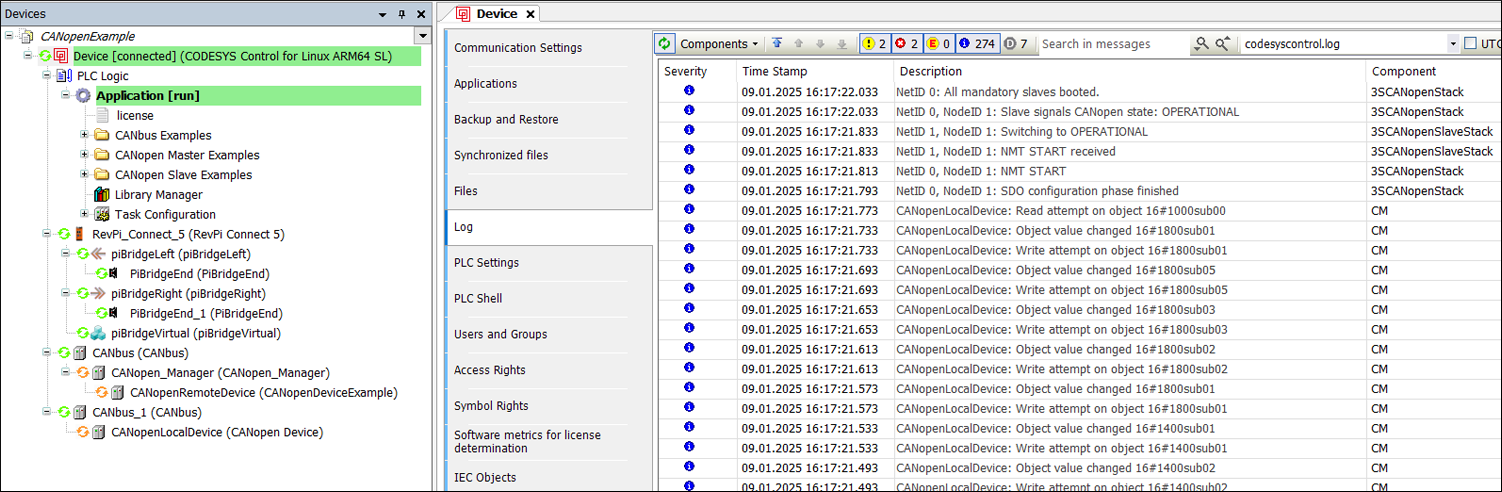Click the CANopen Master Examples folder icon

point(102,155)
